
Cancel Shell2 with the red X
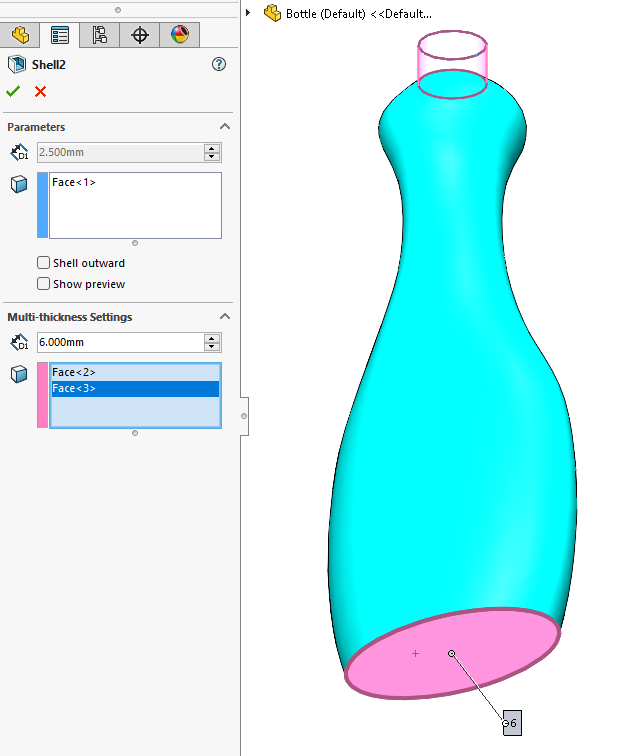point(41,91)
